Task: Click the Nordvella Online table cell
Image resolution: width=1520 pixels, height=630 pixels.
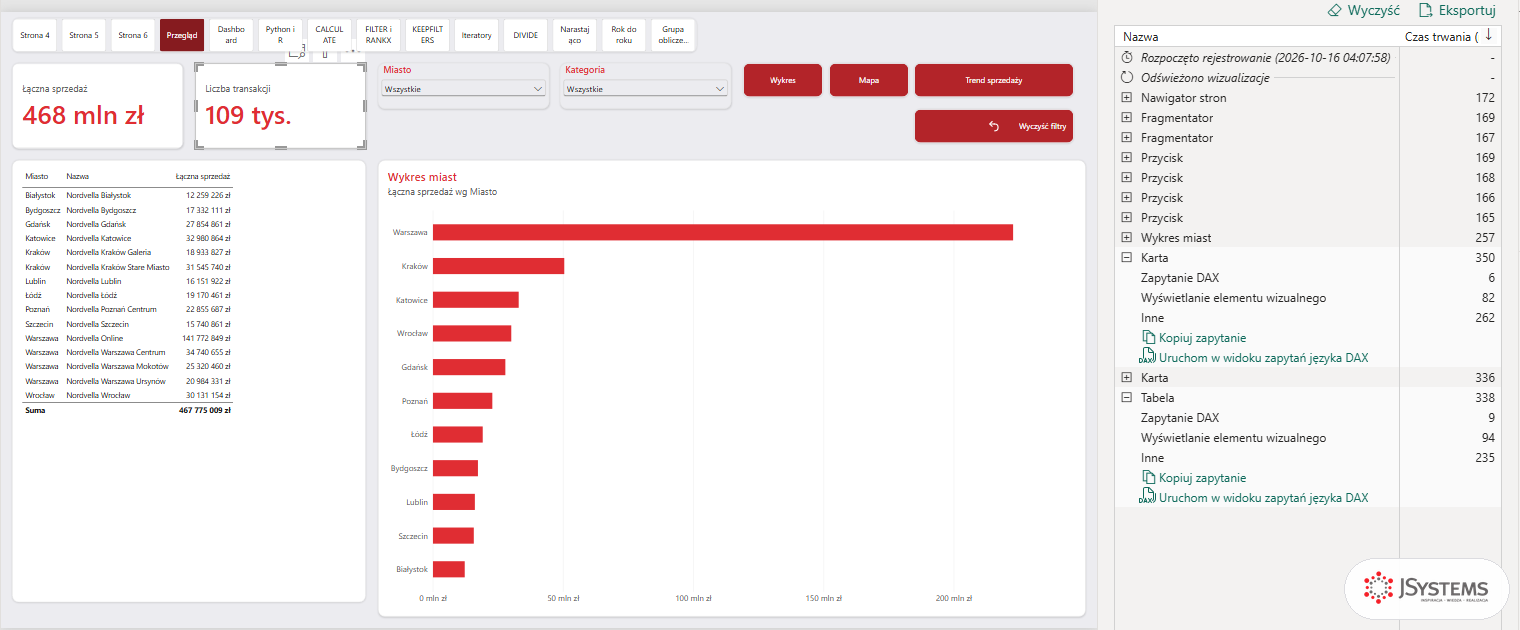Action: click(x=95, y=338)
